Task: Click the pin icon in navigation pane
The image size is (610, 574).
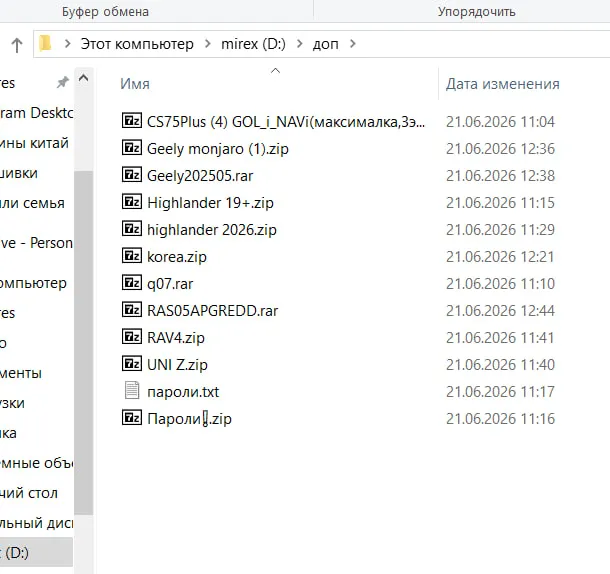Action: [x=63, y=82]
